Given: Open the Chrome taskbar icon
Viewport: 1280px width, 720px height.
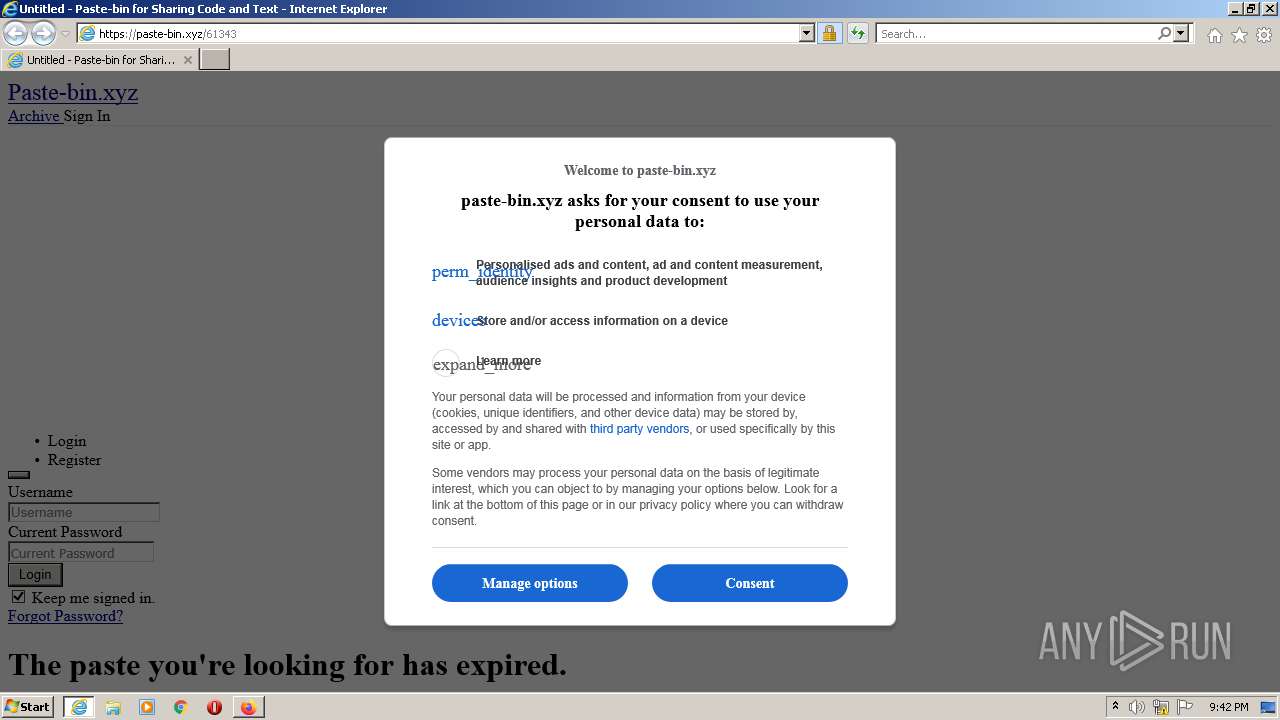Looking at the screenshot, I should 181,707.
